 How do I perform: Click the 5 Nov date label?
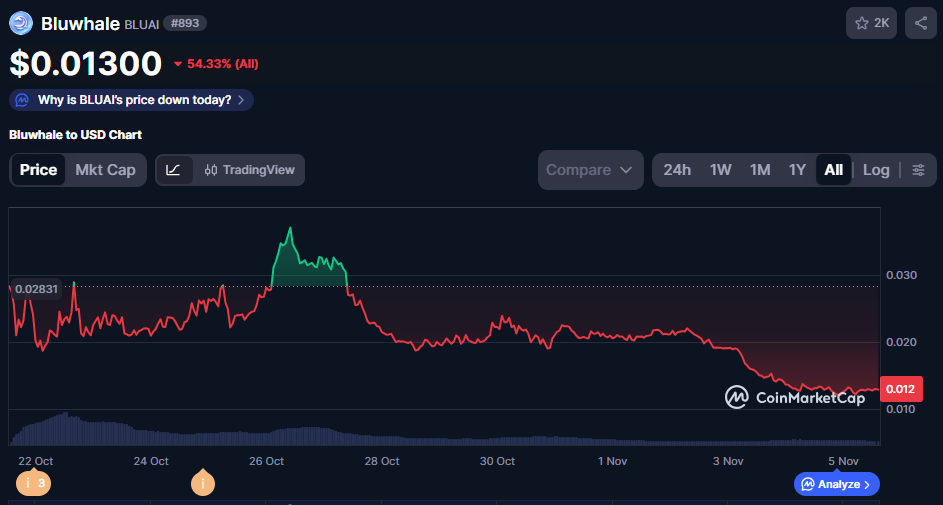click(x=843, y=461)
